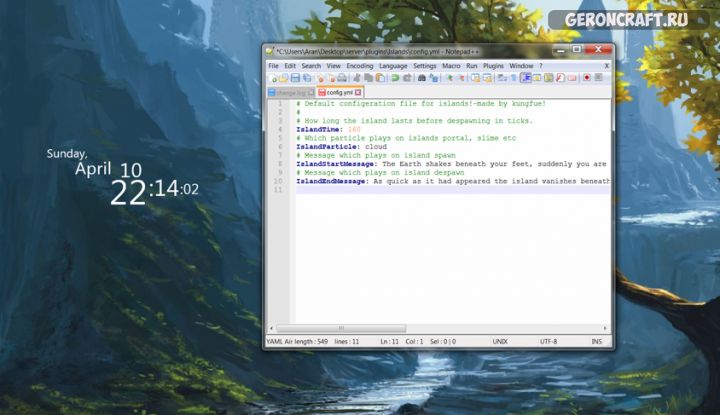Click the IslandStartMessage key

[335, 164]
